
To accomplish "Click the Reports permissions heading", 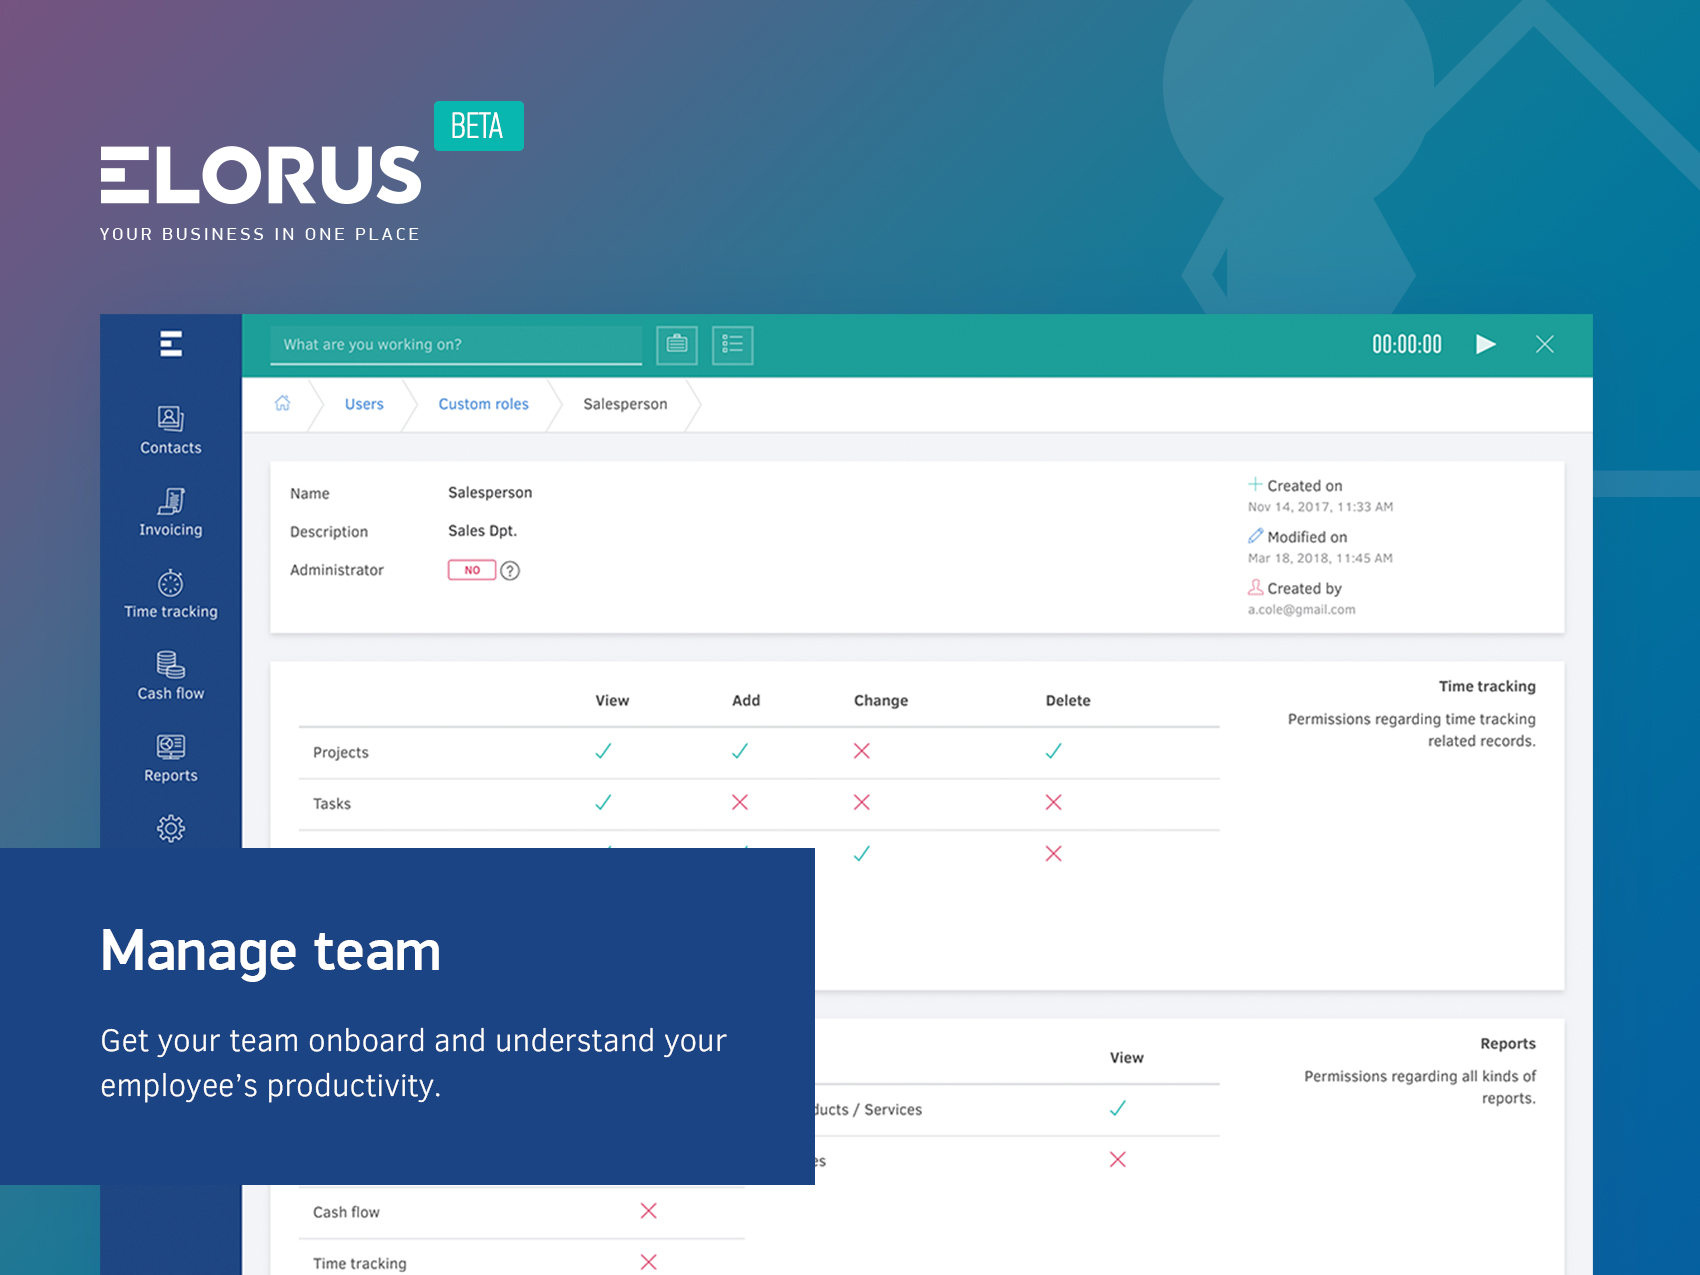I will pyautogui.click(x=1508, y=1044).
